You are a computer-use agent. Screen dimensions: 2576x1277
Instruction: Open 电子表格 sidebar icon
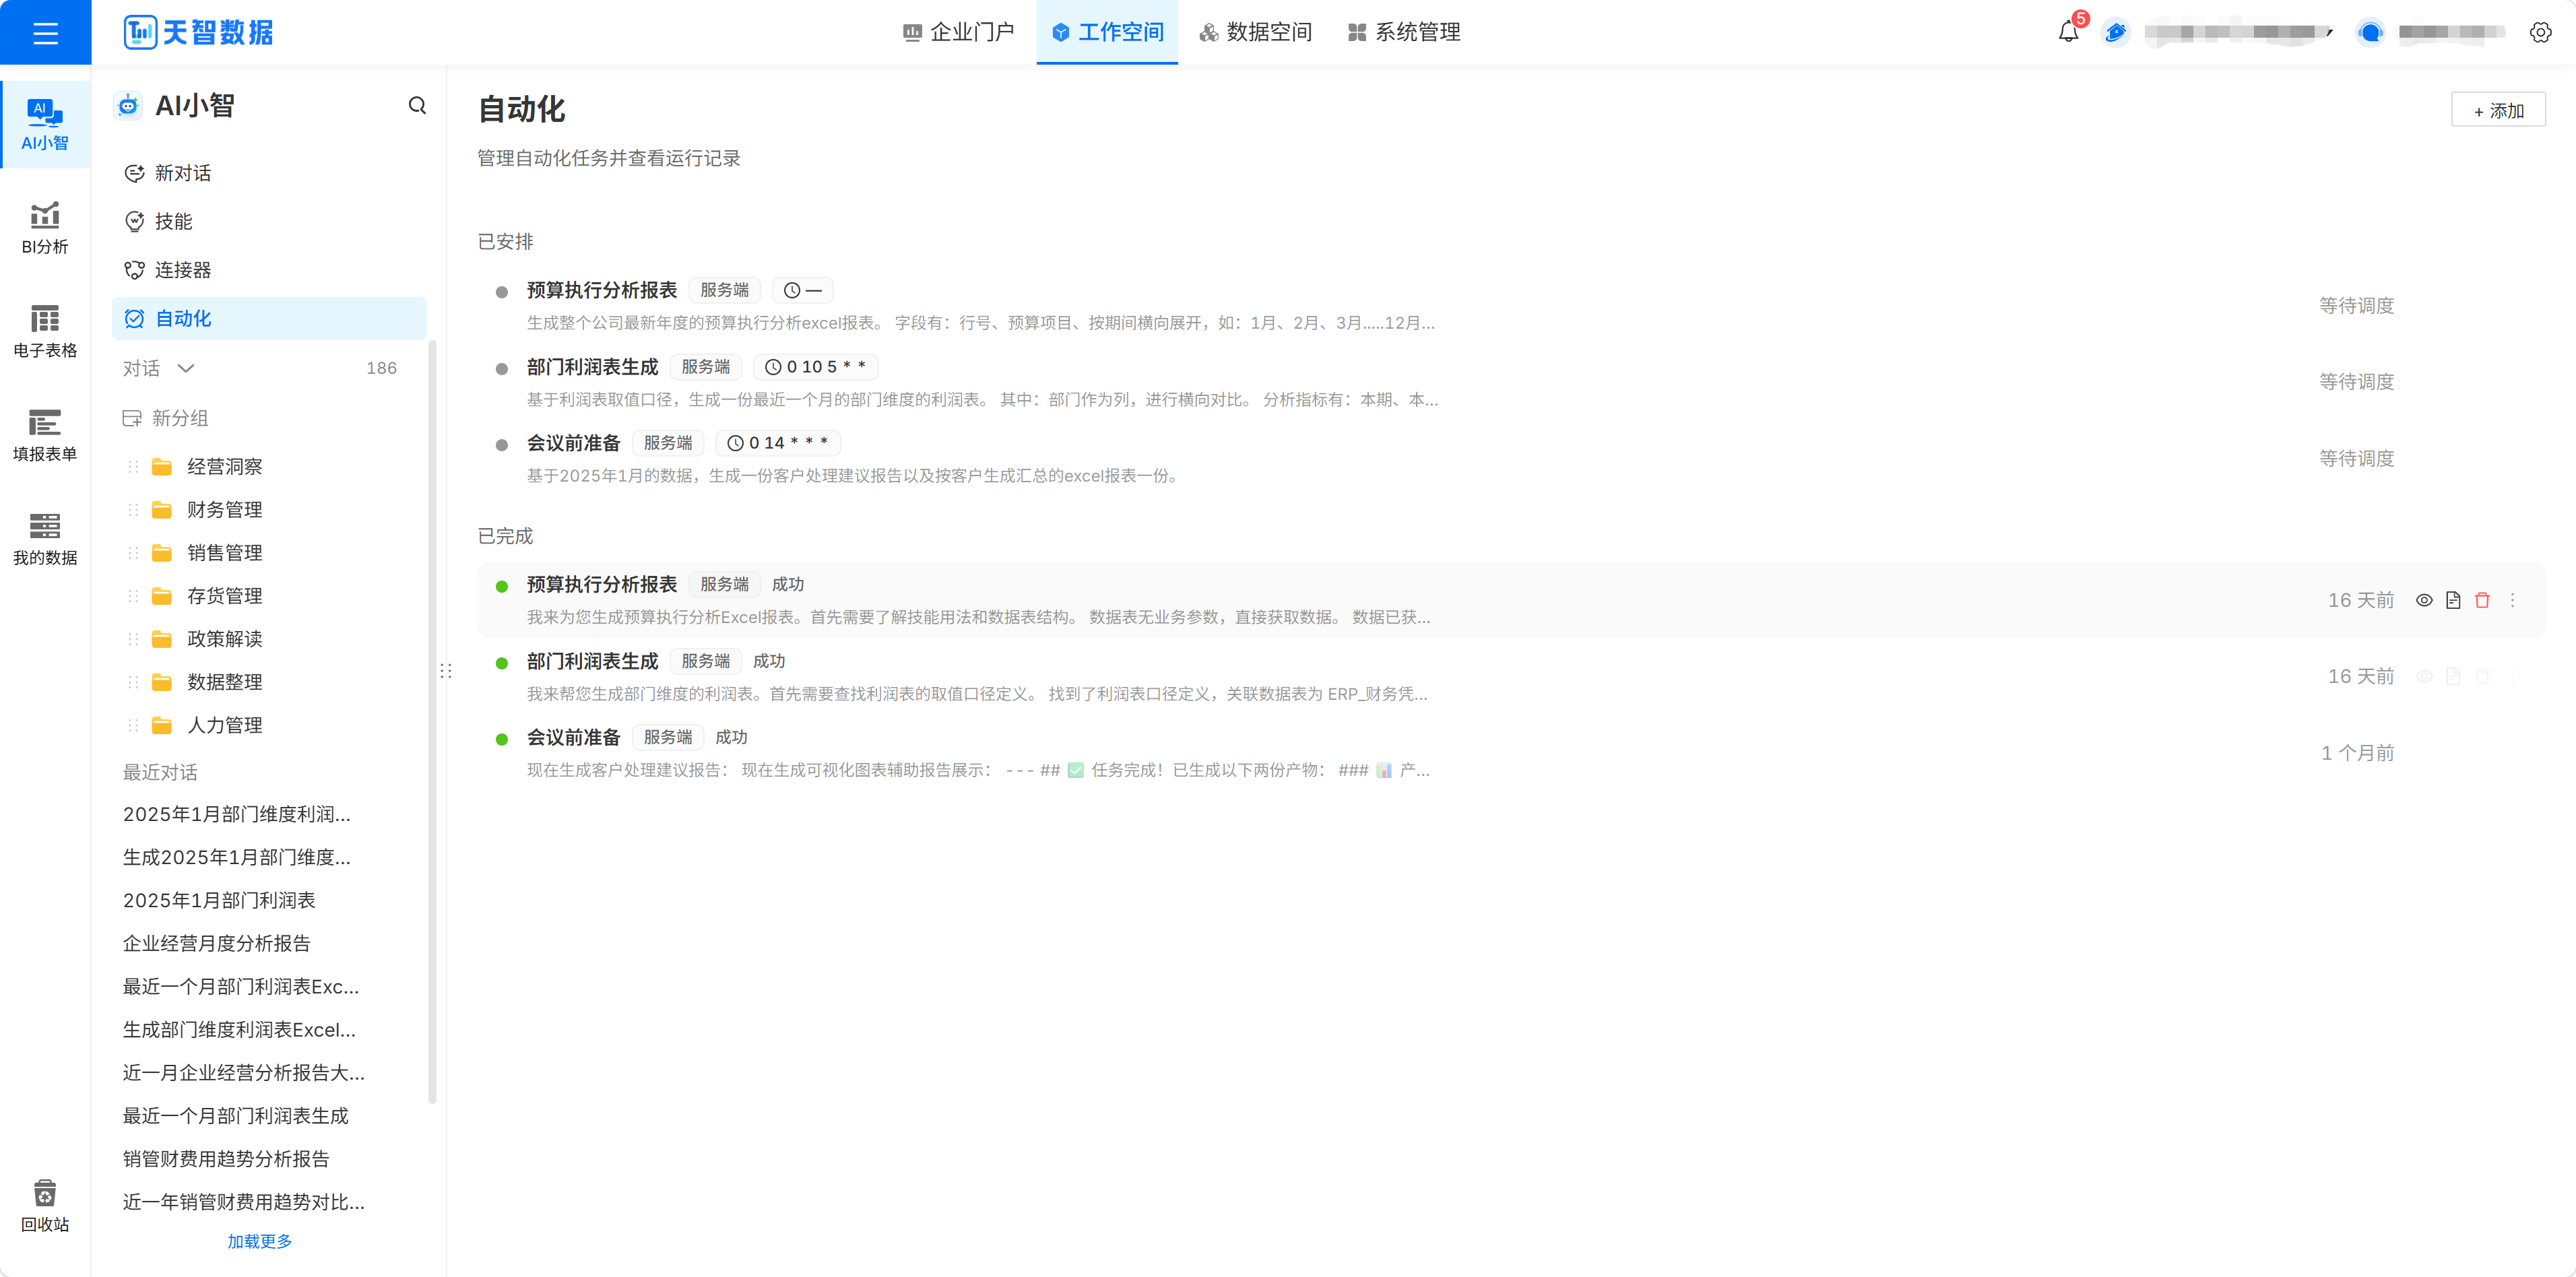45,332
